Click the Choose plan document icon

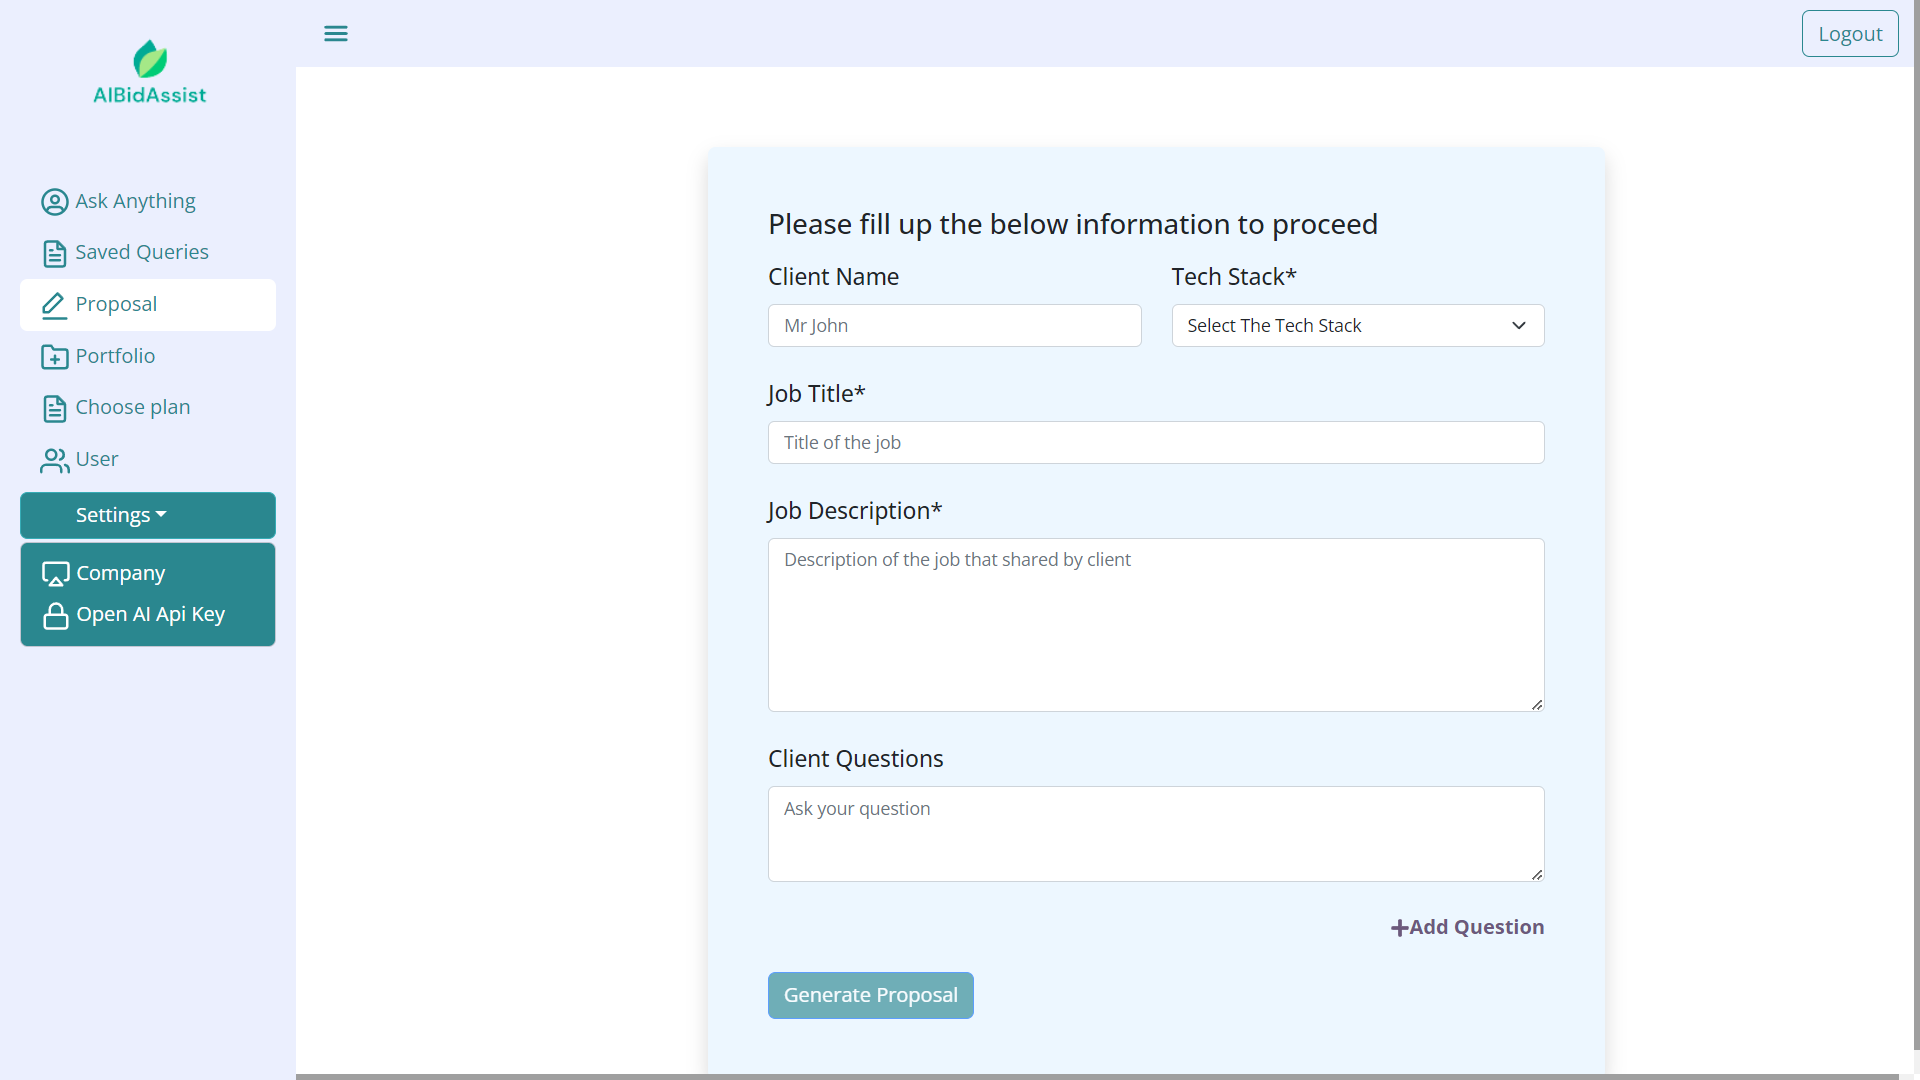pos(54,408)
